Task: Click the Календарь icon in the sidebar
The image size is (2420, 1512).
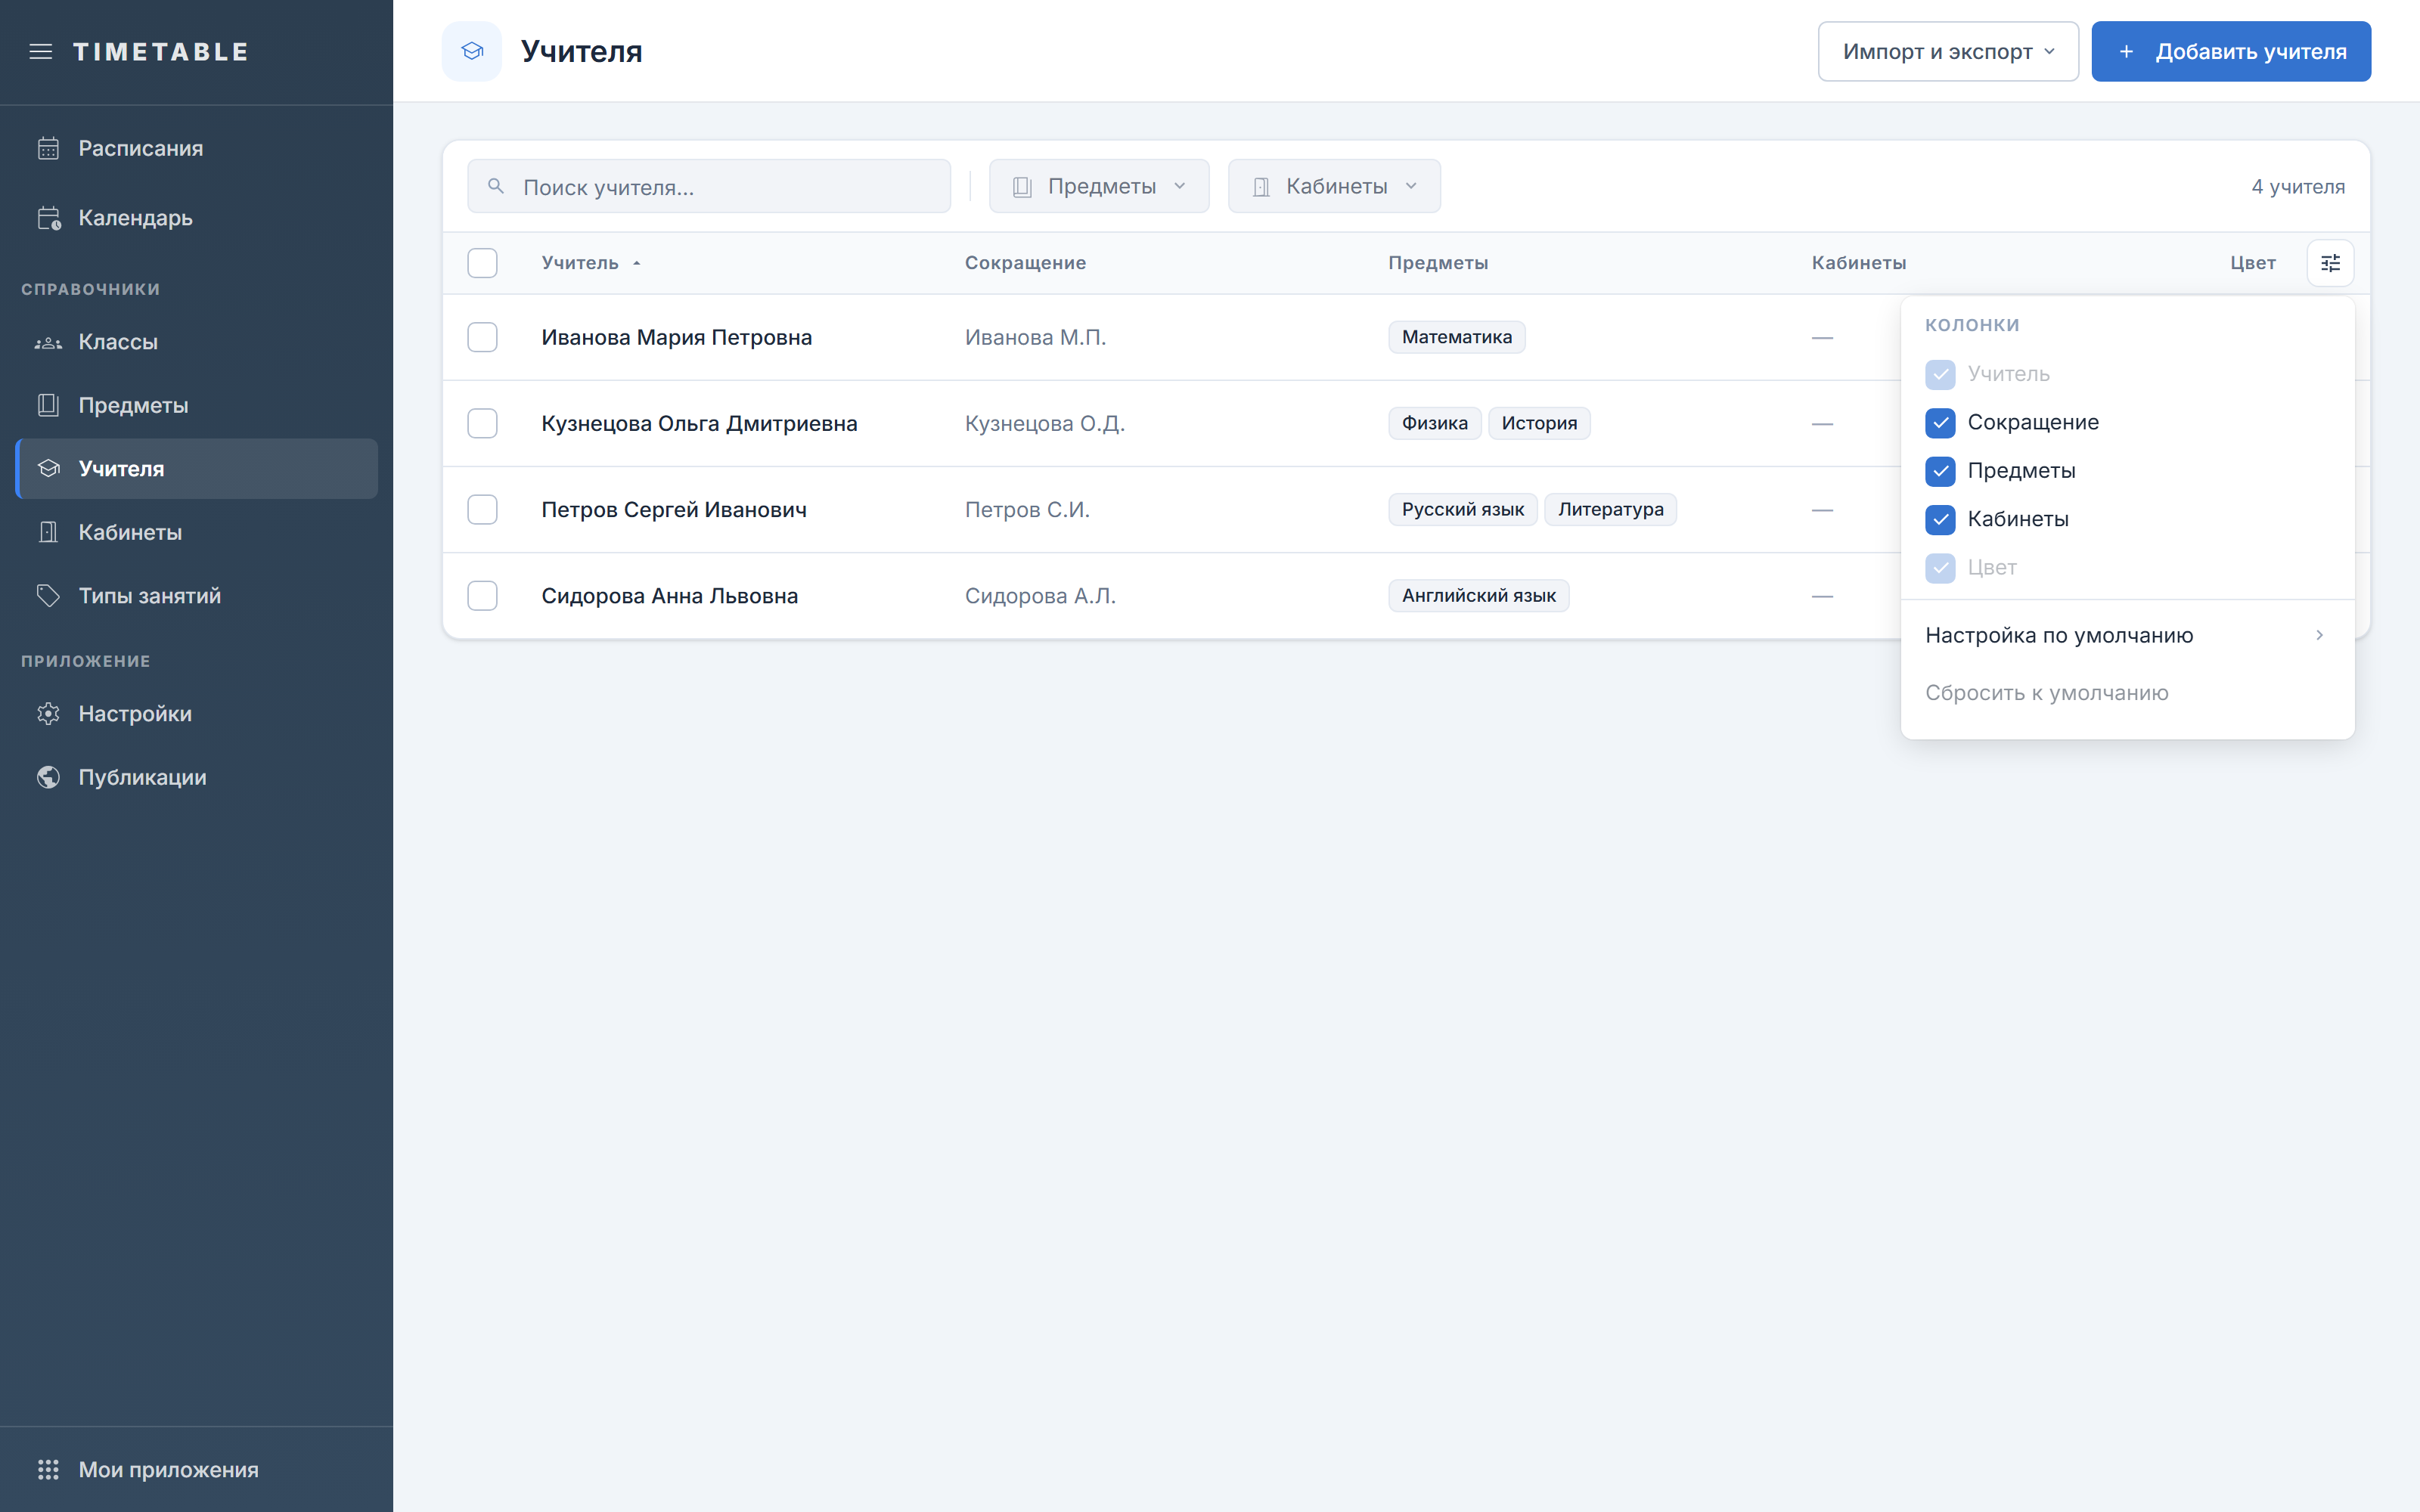Action: coord(48,218)
